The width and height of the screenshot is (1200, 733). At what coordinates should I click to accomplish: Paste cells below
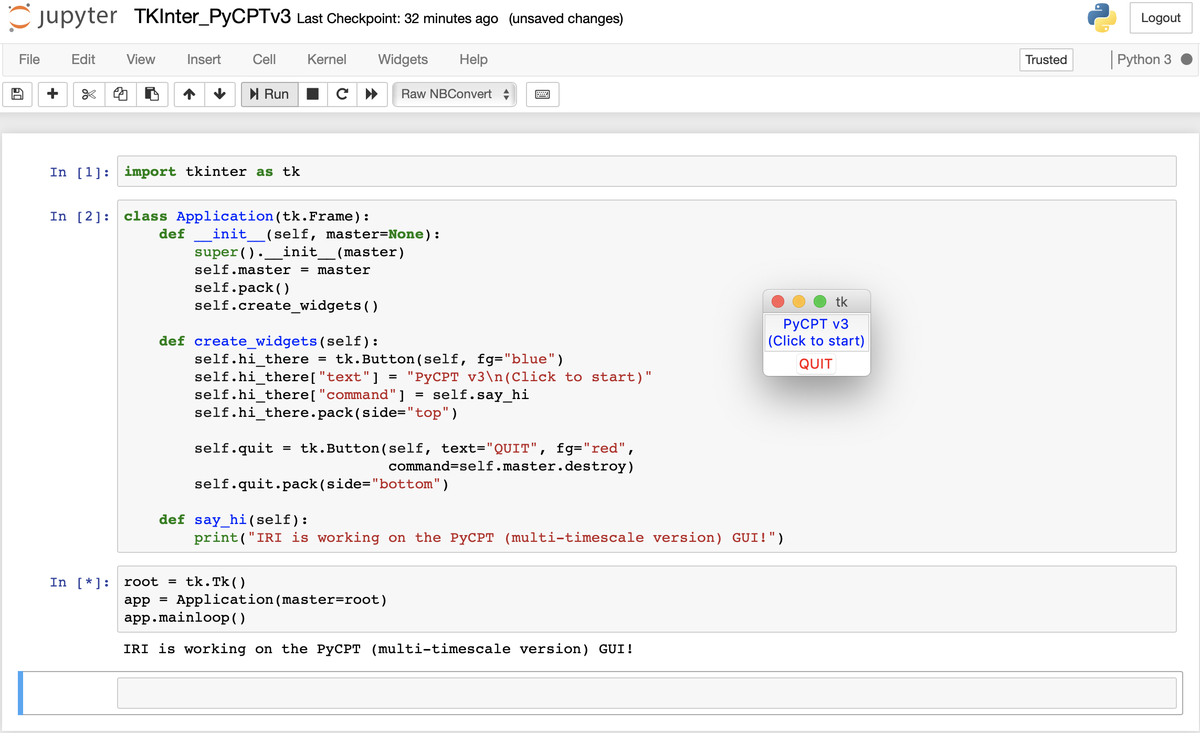(151, 94)
